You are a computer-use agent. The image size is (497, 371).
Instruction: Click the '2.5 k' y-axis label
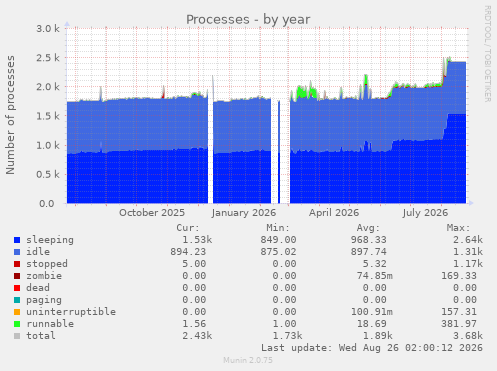coord(48,58)
